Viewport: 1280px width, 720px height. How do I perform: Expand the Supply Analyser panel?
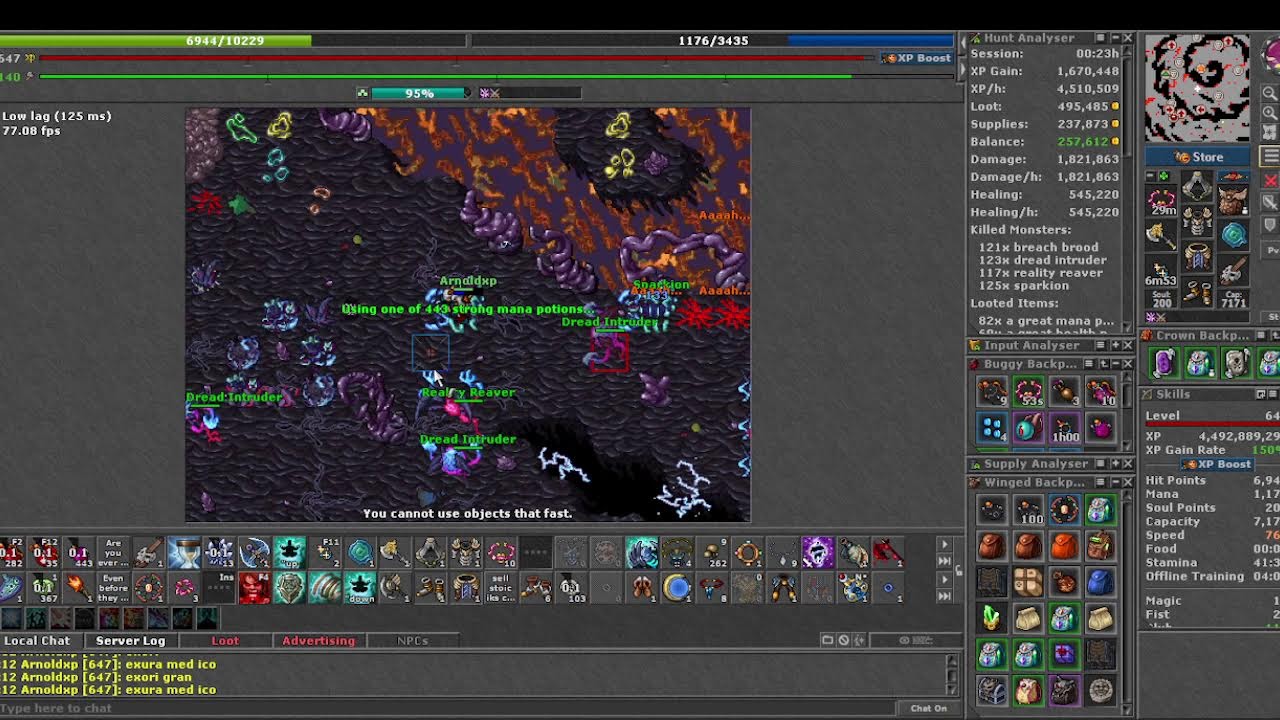point(1114,464)
